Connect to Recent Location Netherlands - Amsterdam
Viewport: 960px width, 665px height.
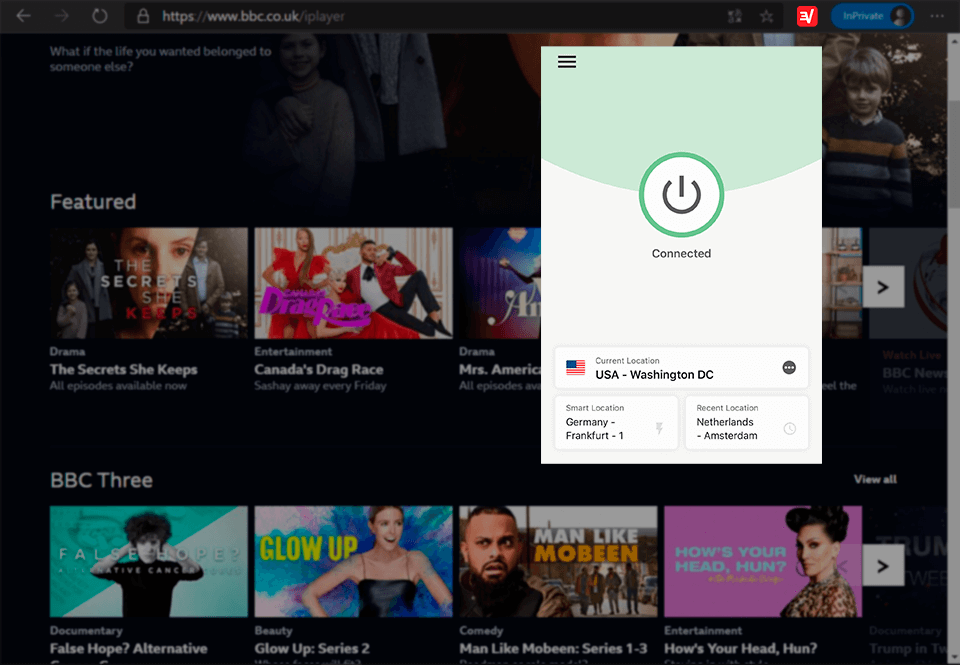pyautogui.click(x=746, y=423)
